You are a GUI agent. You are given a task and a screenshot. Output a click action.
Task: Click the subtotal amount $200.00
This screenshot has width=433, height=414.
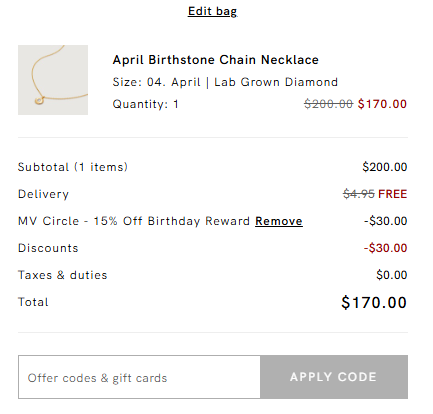click(385, 167)
